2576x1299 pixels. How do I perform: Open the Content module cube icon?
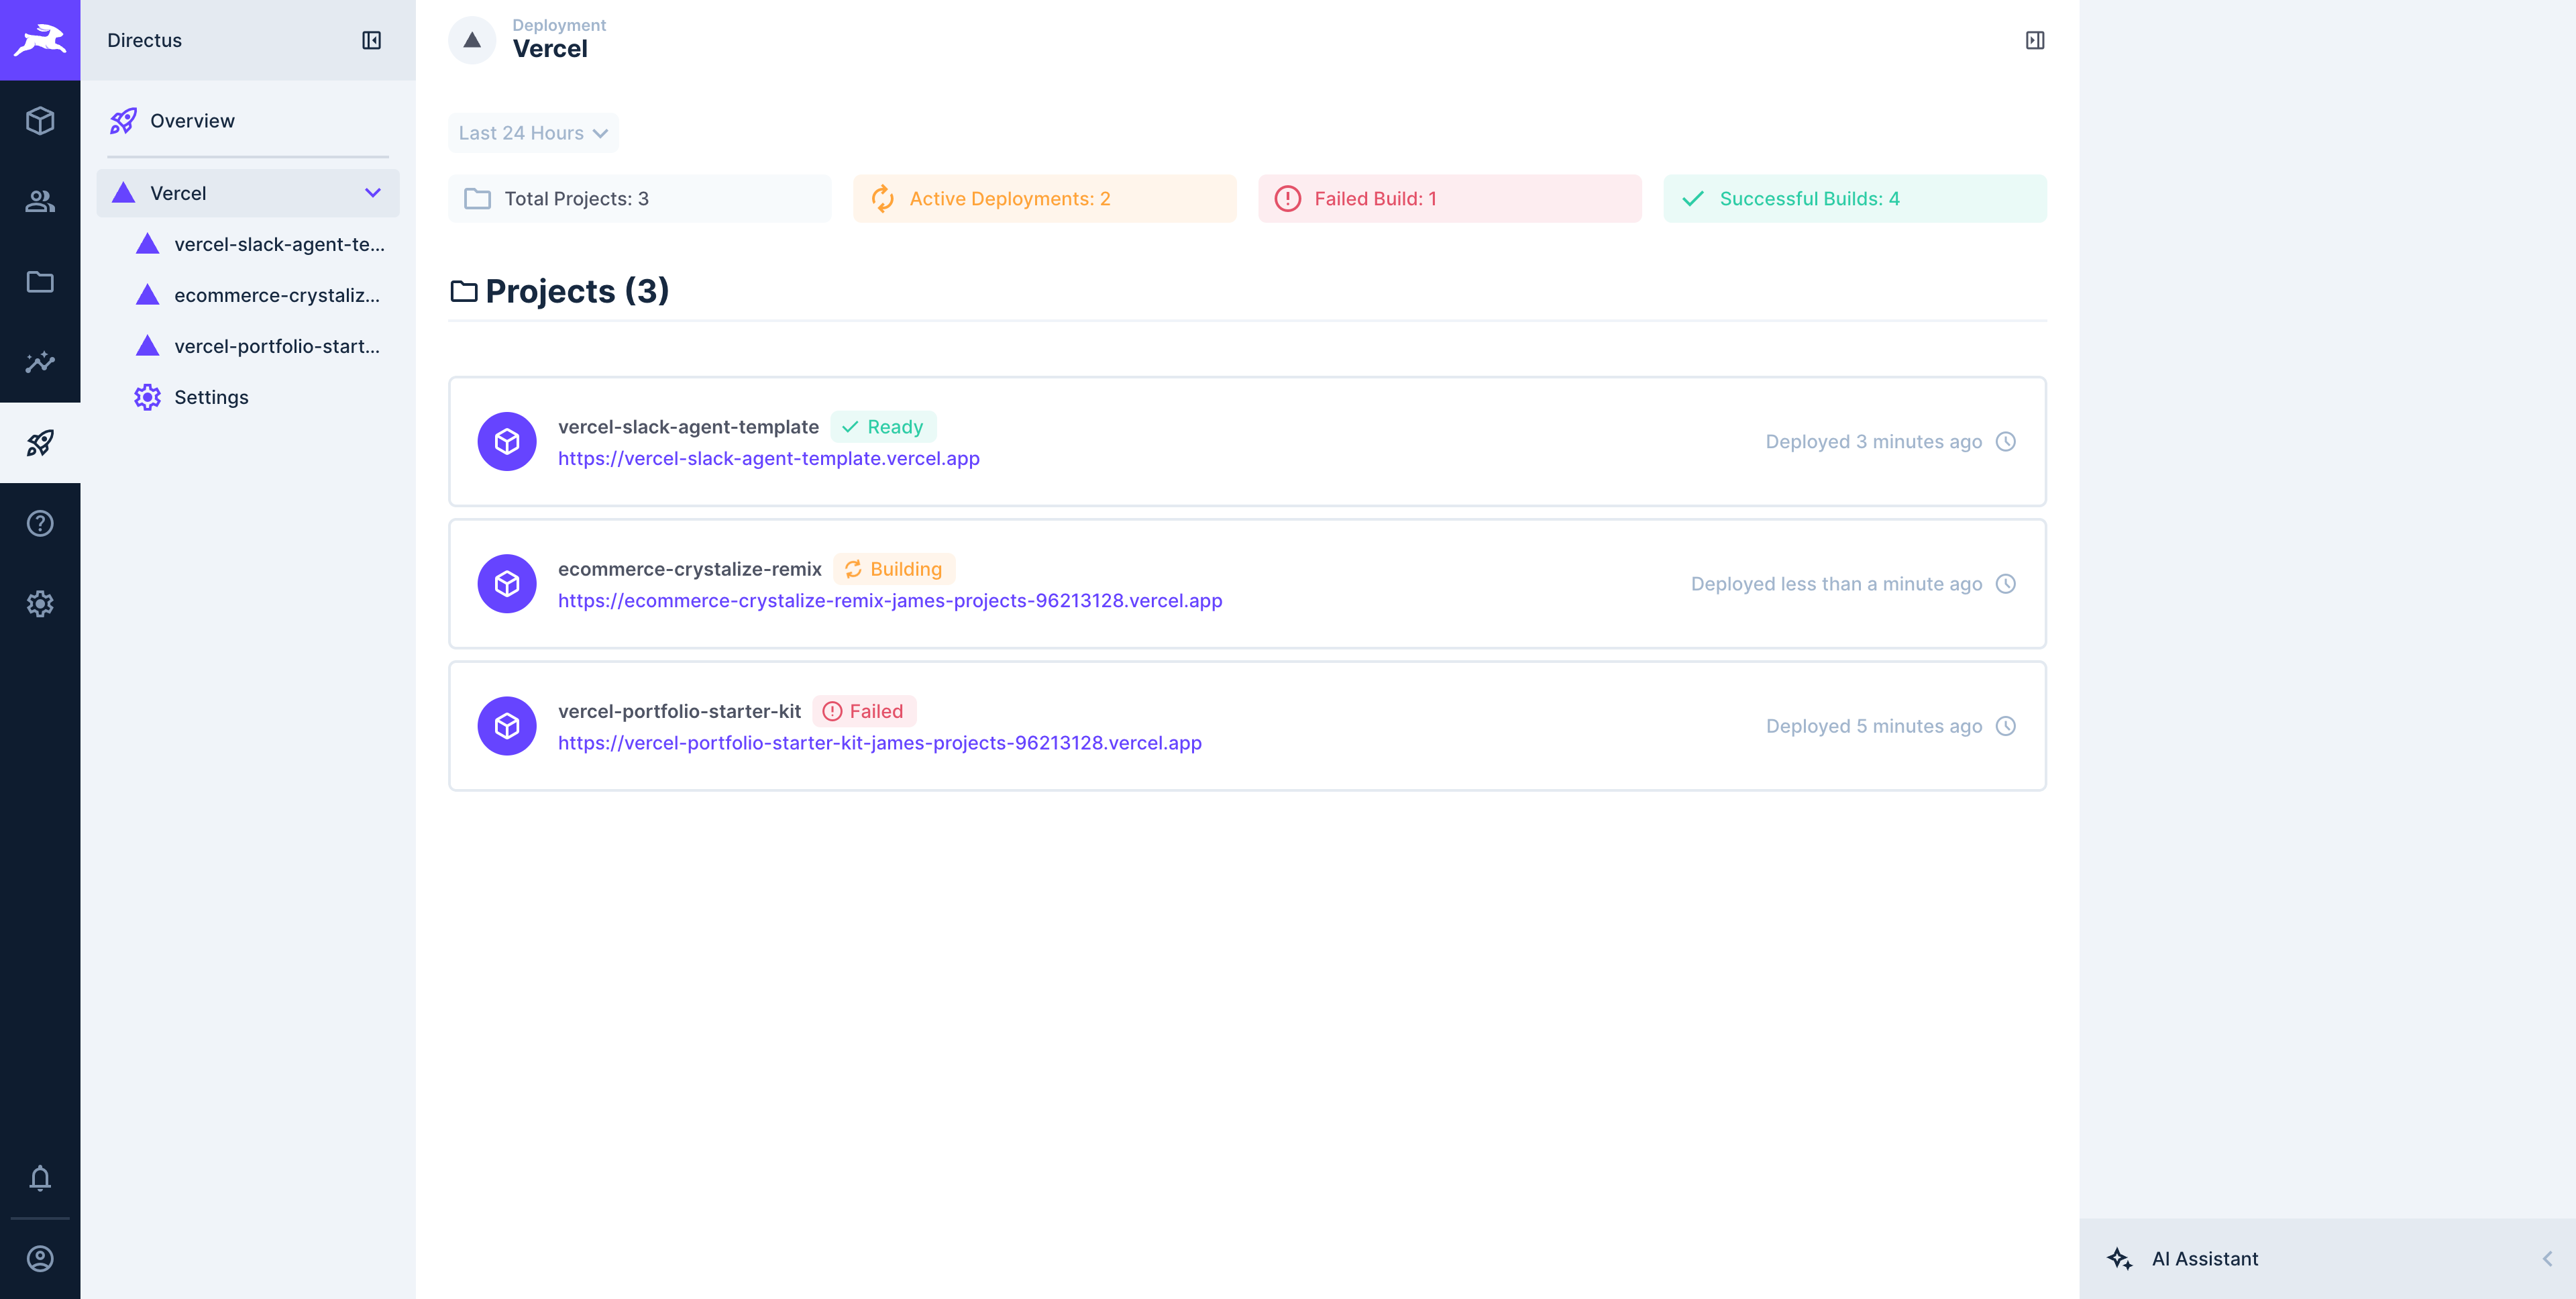click(x=40, y=121)
